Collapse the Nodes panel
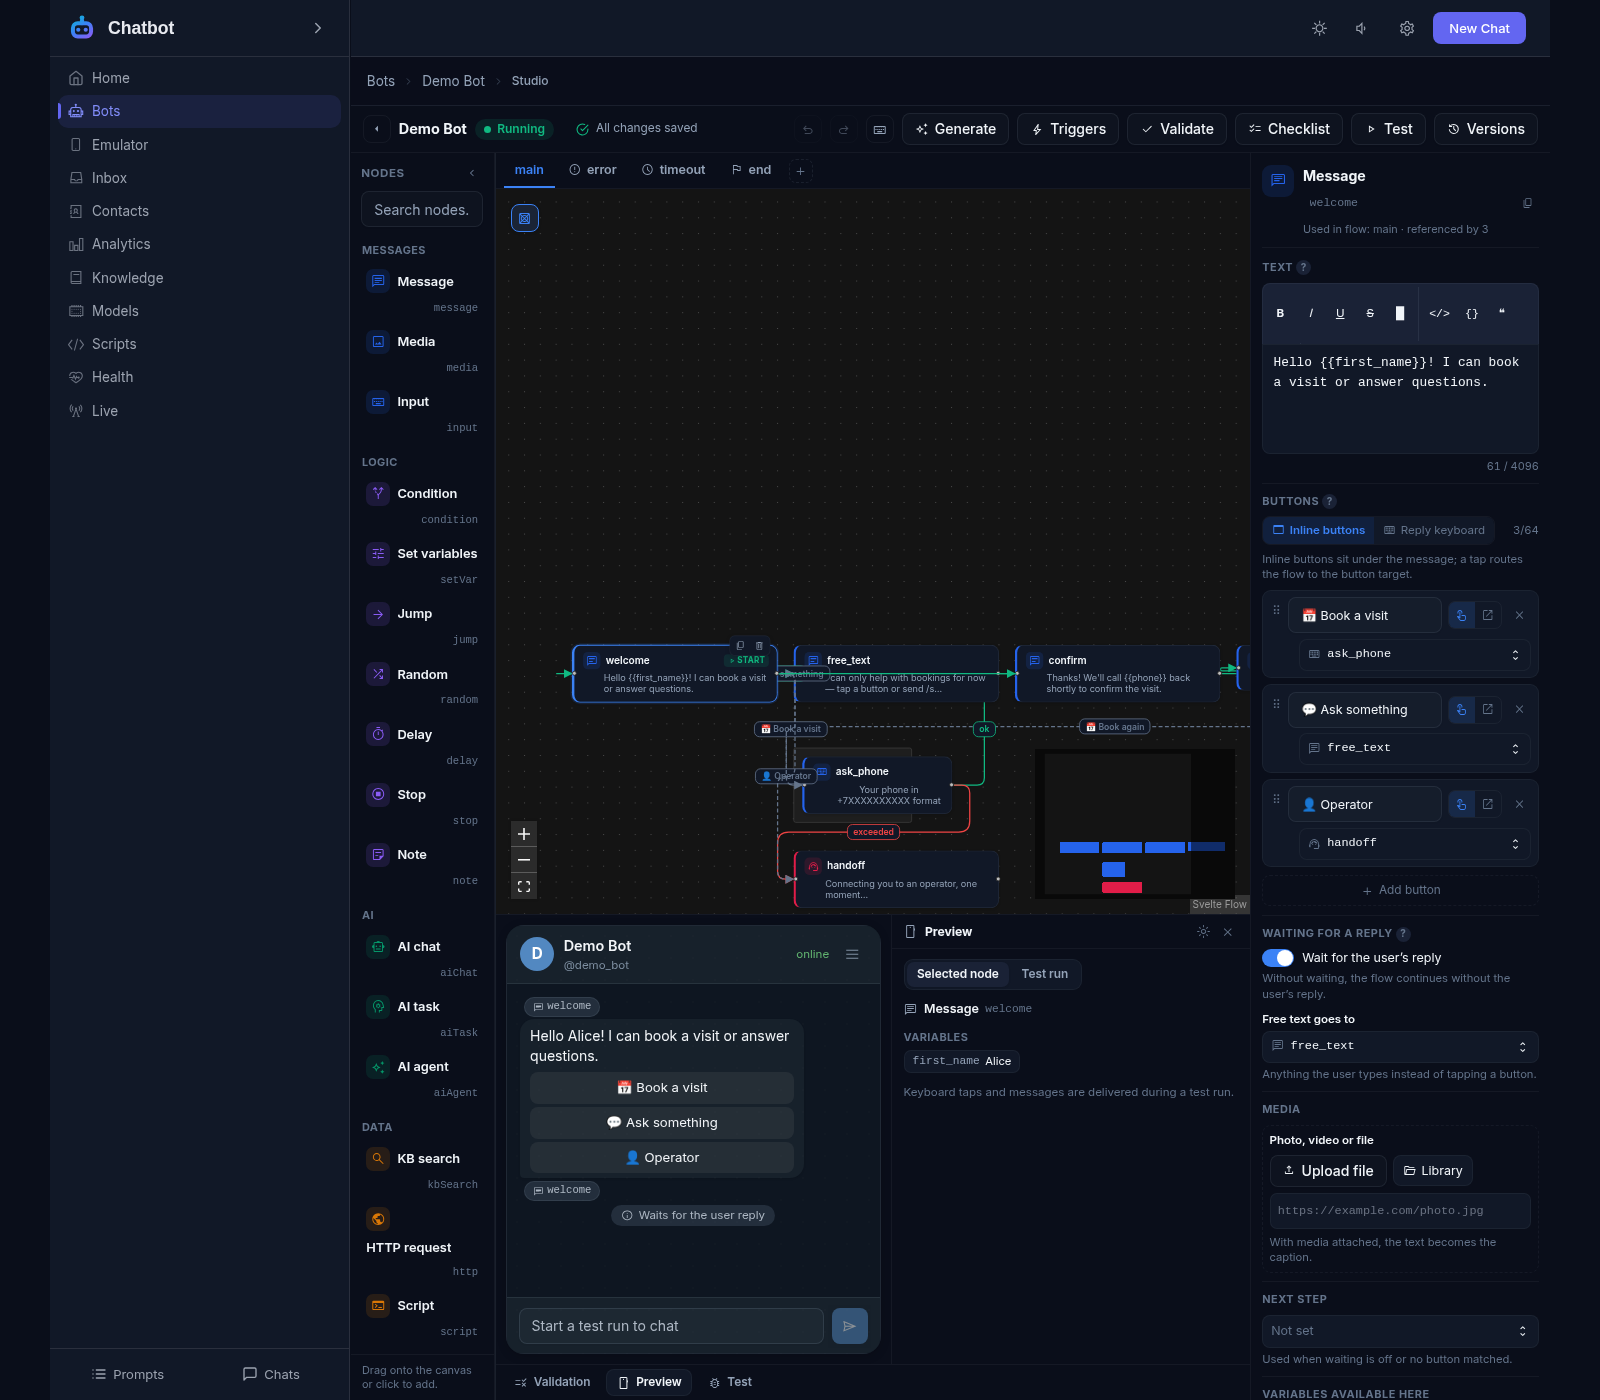This screenshot has height=1400, width=1600. (472, 173)
